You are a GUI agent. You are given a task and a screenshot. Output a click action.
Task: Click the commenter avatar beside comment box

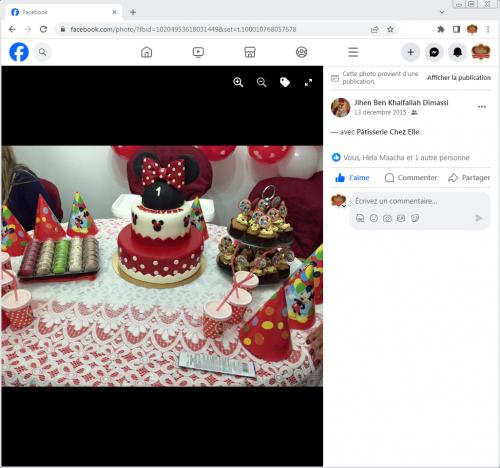click(x=339, y=201)
